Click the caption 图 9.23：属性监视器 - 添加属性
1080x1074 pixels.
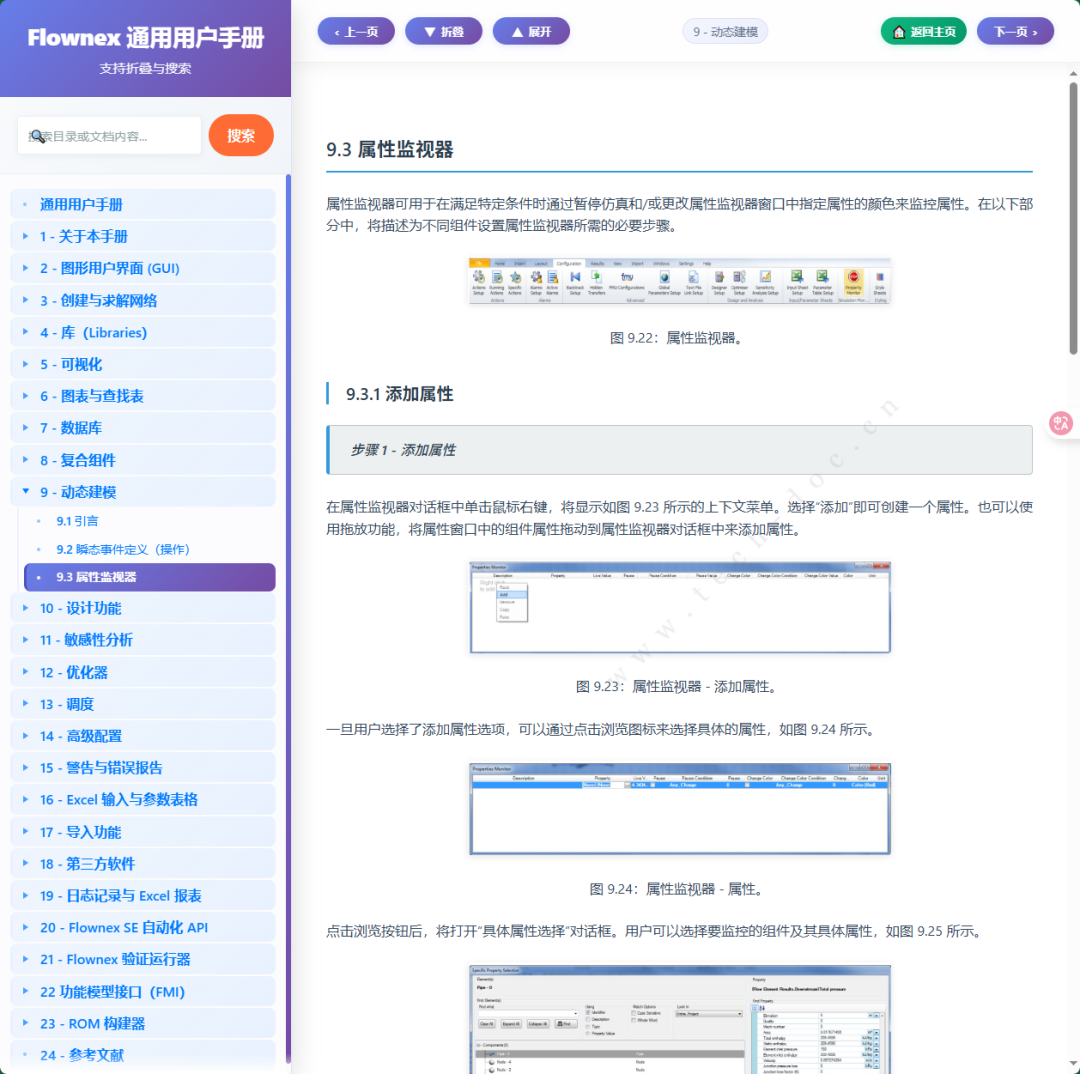679,687
